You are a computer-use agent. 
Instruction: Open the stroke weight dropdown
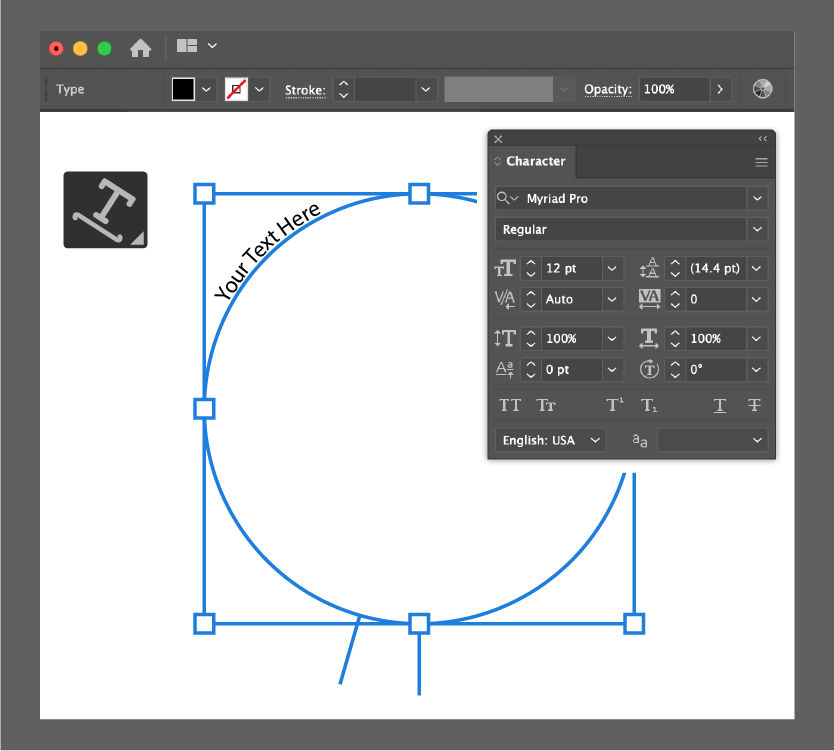426,89
